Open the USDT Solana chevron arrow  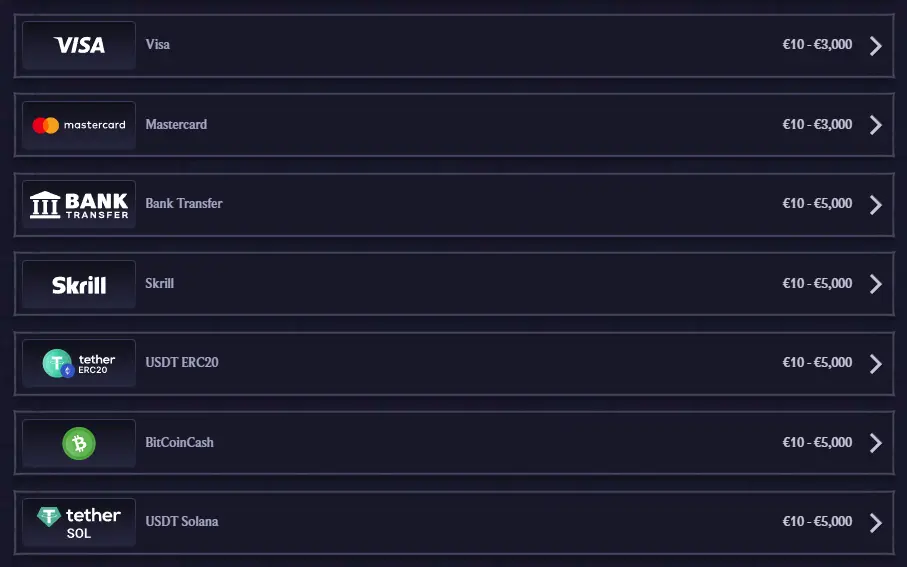[x=876, y=522]
